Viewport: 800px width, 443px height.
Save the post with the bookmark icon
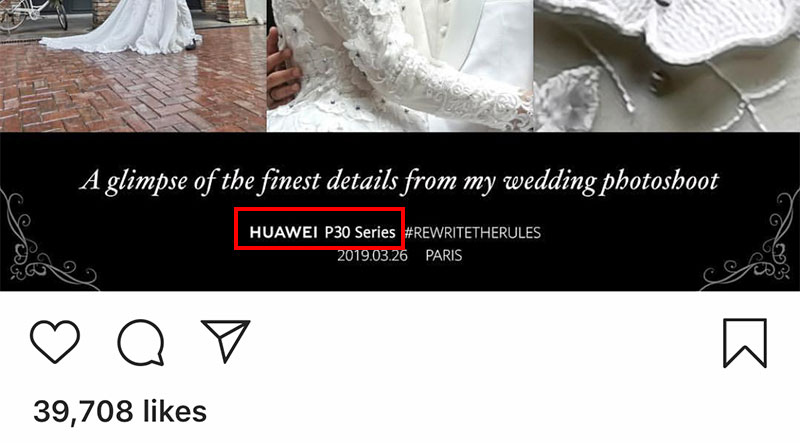click(745, 343)
